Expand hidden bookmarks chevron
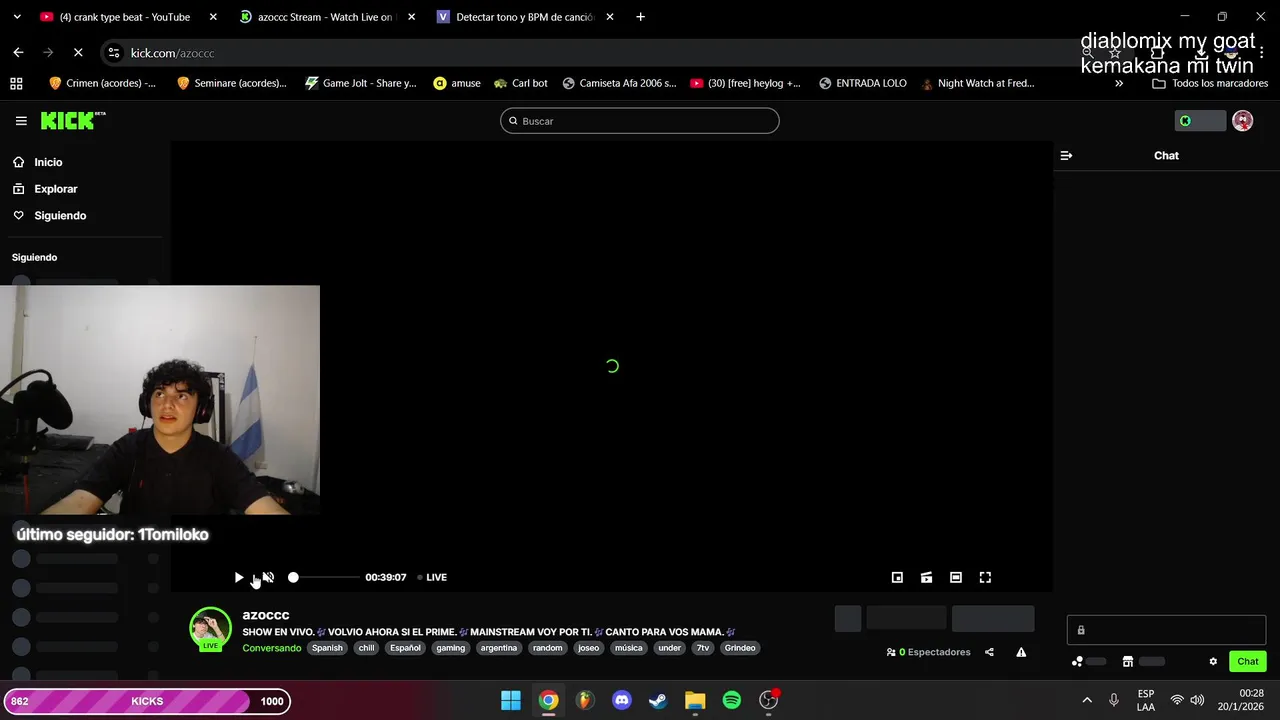Screen dimensions: 1280x720 1119,83
